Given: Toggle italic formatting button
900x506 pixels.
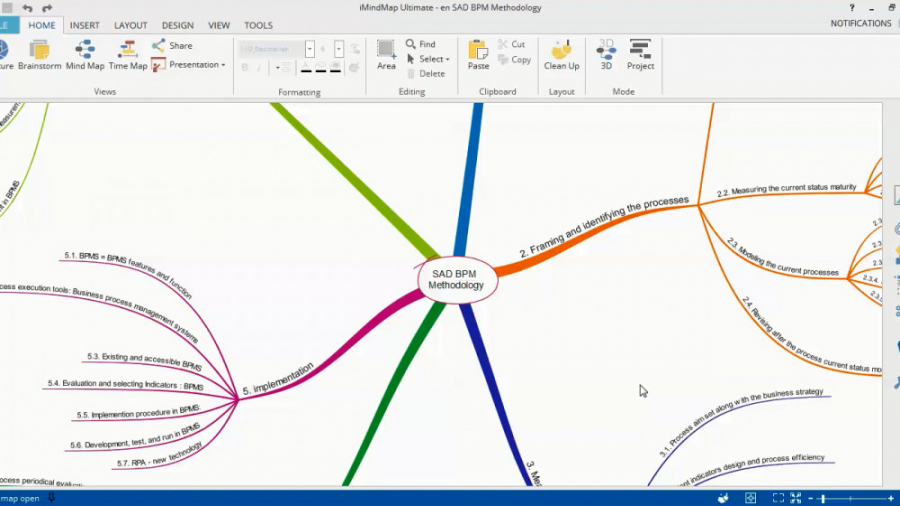Looking at the screenshot, I should [x=259, y=68].
